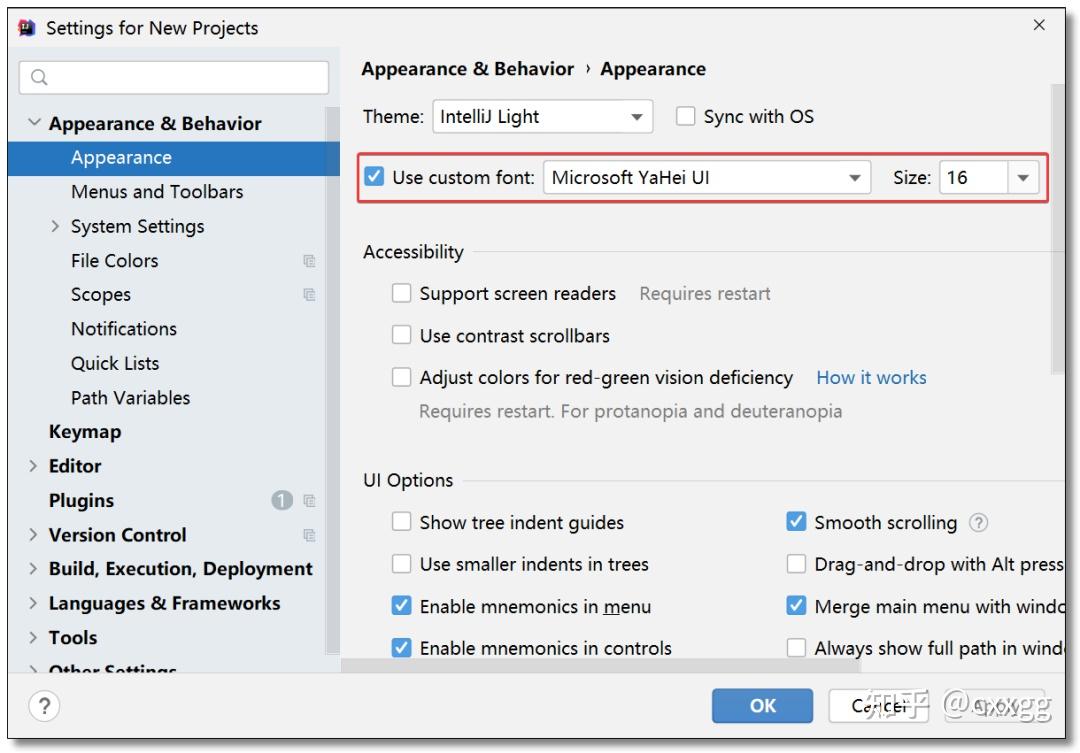Viewport: 1080px width, 753px height.
Task: Click the OK button
Action: click(x=762, y=705)
